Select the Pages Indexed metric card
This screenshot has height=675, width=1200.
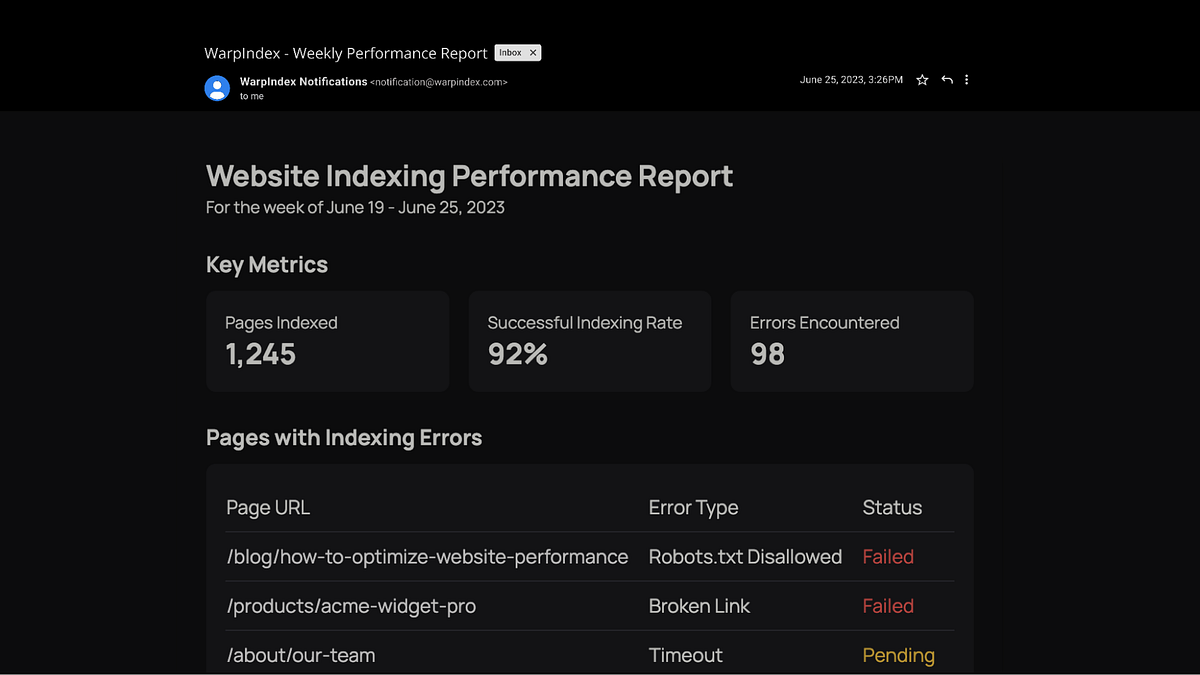tap(327, 341)
